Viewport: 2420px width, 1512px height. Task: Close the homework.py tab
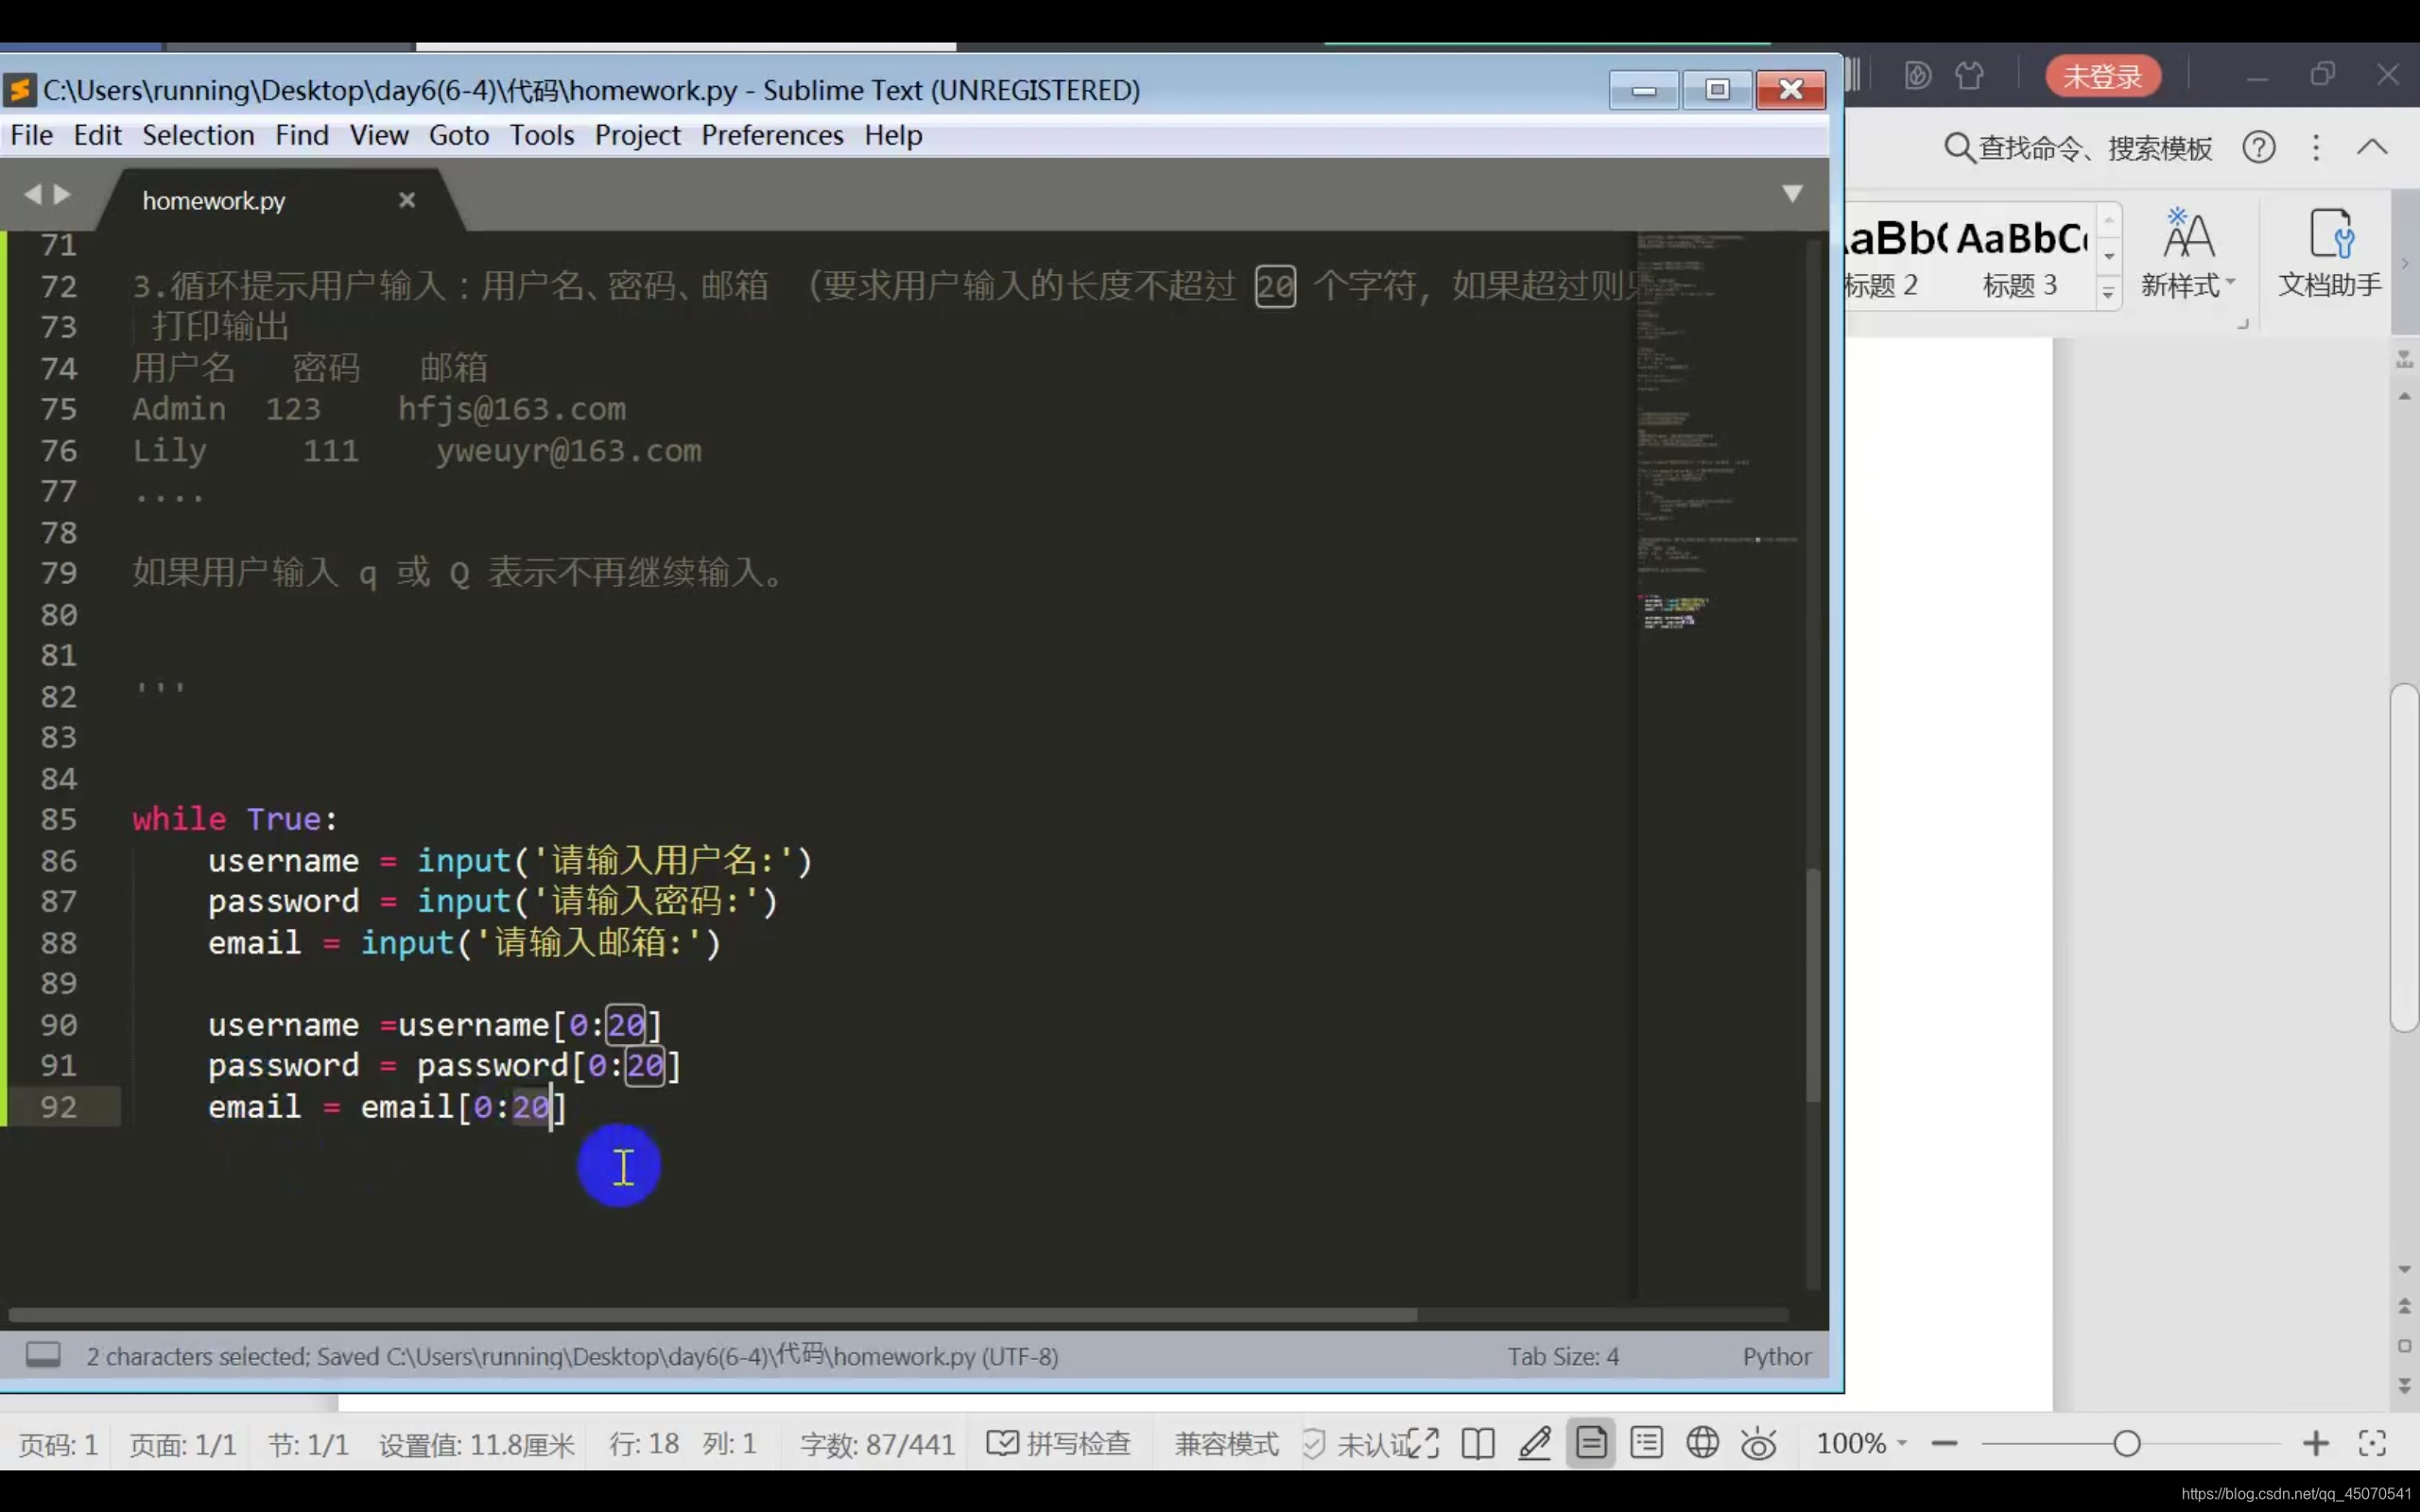[406, 200]
